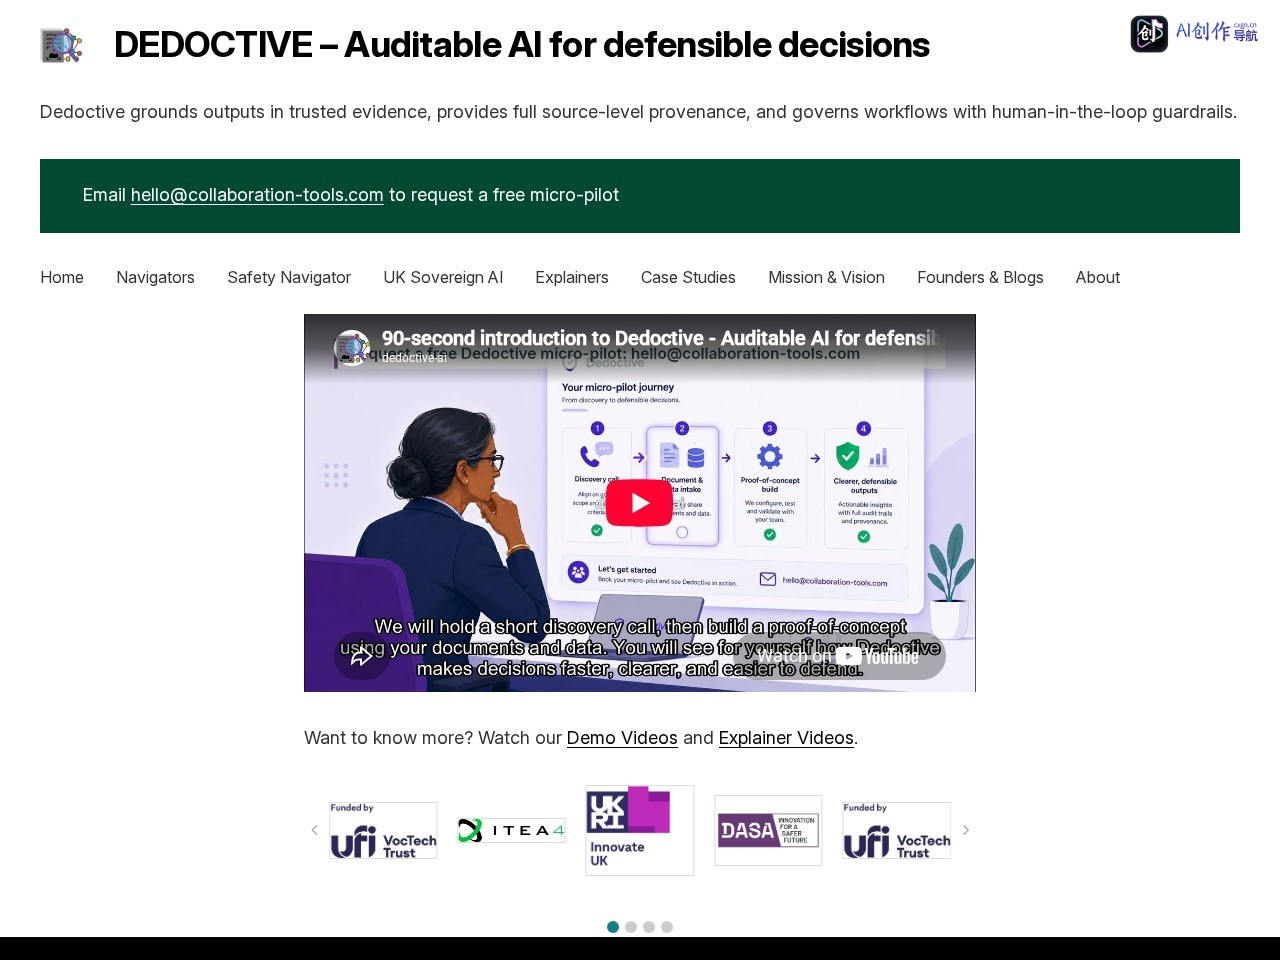Click the Innovate UK logo

640,830
